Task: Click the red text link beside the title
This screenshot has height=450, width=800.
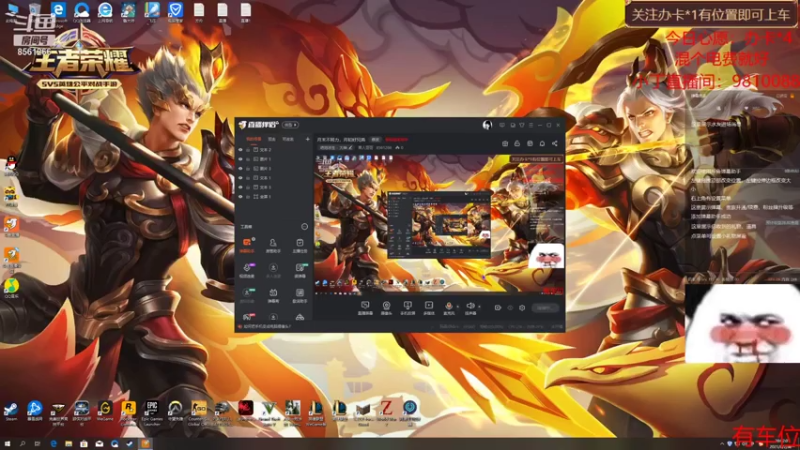Action: pyautogui.click(x=396, y=139)
